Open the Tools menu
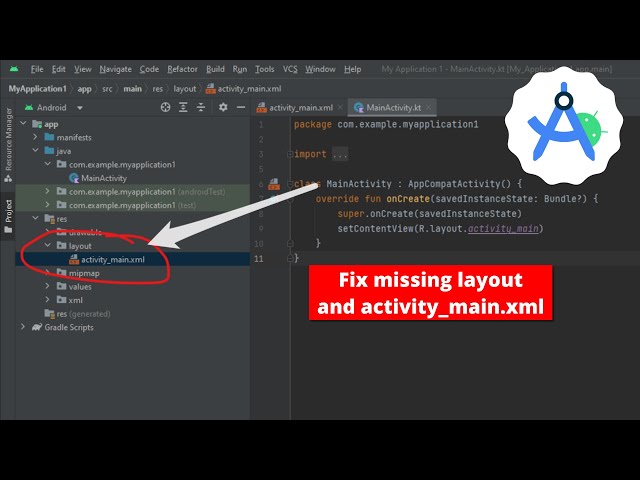 point(264,69)
